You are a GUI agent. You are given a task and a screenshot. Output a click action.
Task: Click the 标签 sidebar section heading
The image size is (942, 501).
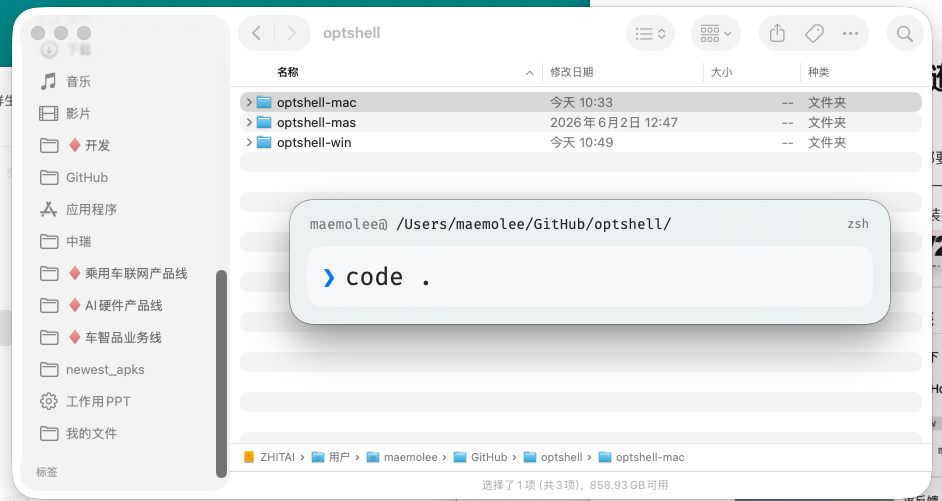click(x=46, y=472)
